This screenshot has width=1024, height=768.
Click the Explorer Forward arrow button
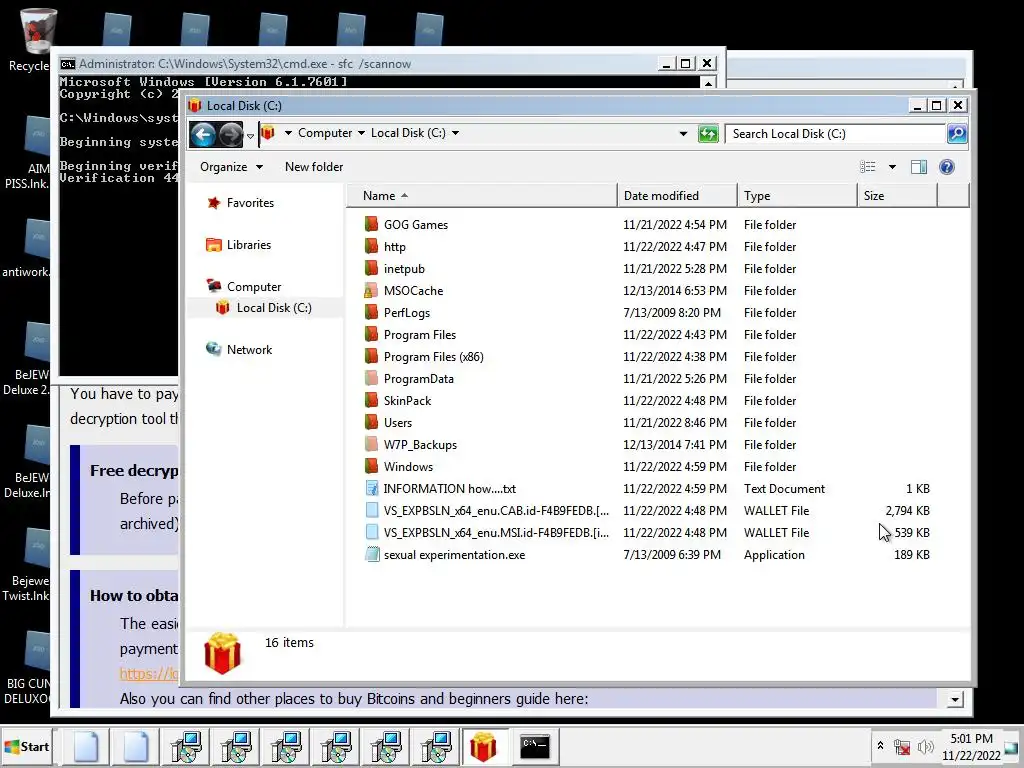click(x=231, y=135)
